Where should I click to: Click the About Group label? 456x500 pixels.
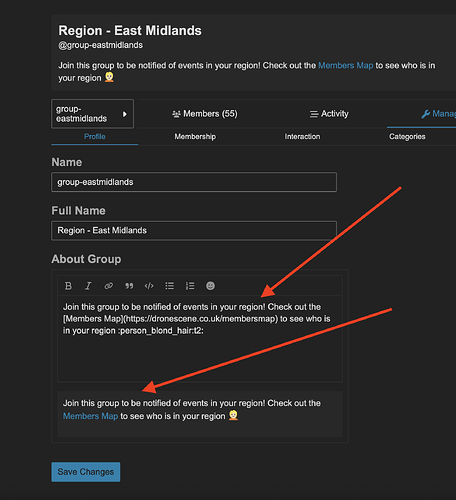[x=86, y=259]
